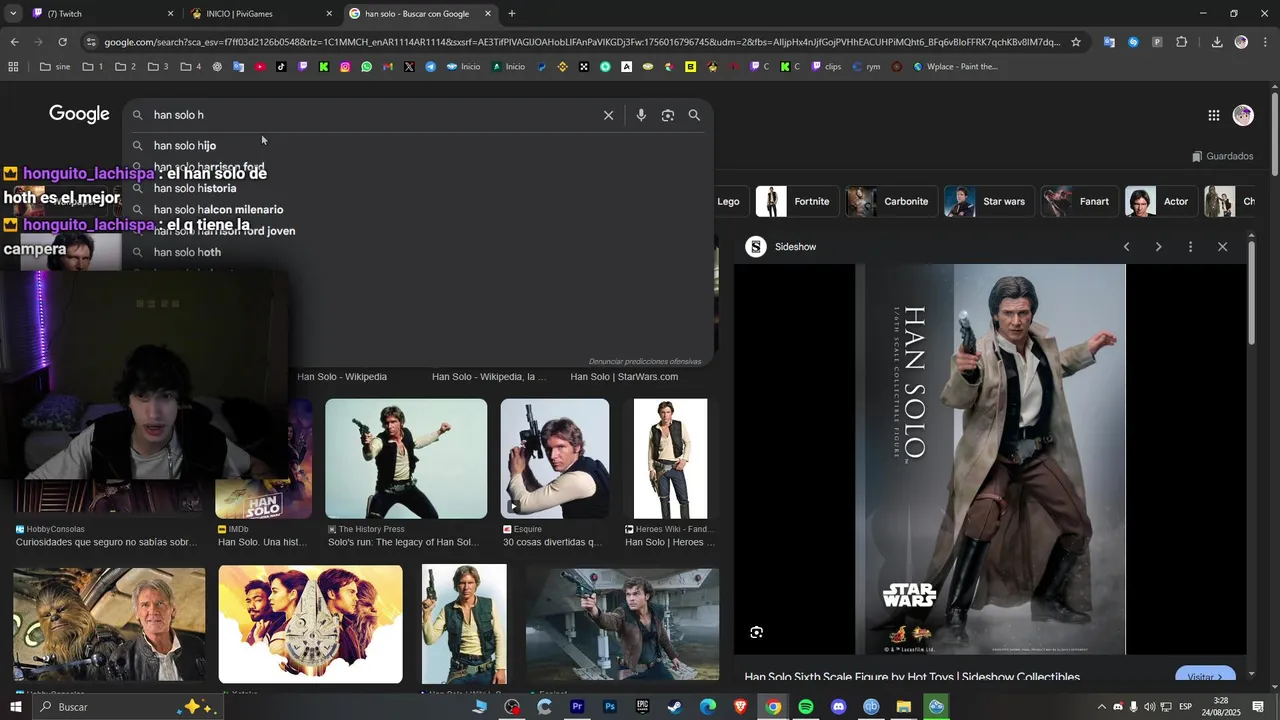Close the Sideshow image preview panel
The height and width of the screenshot is (720, 1280).
tap(1222, 247)
